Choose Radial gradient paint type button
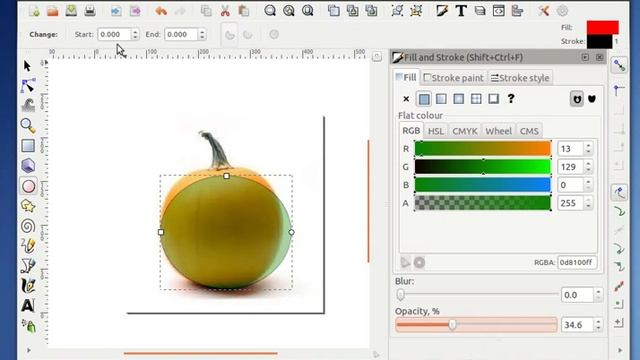The height and width of the screenshot is (360, 640). (459, 99)
